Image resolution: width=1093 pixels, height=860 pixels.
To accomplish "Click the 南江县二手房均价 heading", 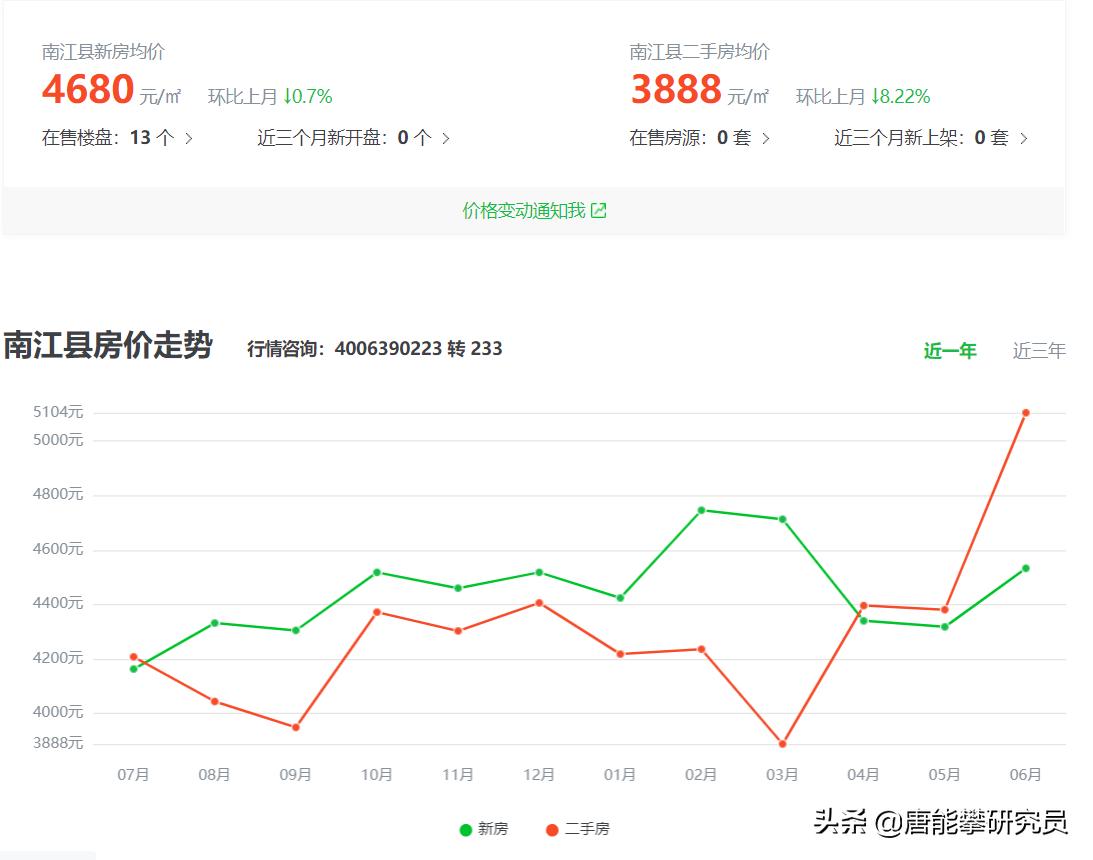I will 699,52.
